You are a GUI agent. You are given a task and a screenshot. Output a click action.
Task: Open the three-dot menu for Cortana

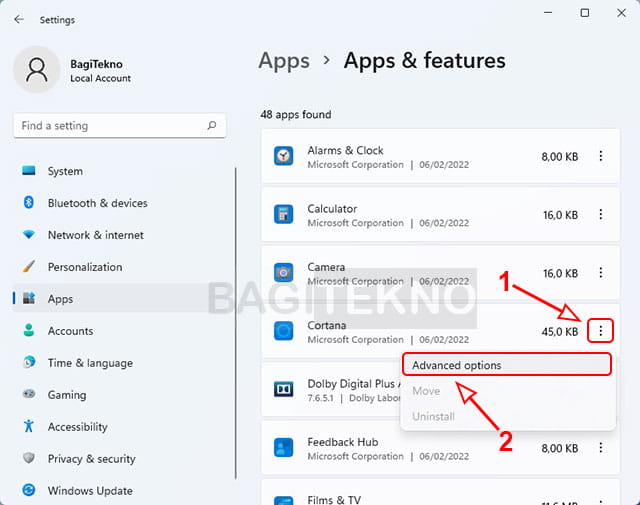point(600,331)
